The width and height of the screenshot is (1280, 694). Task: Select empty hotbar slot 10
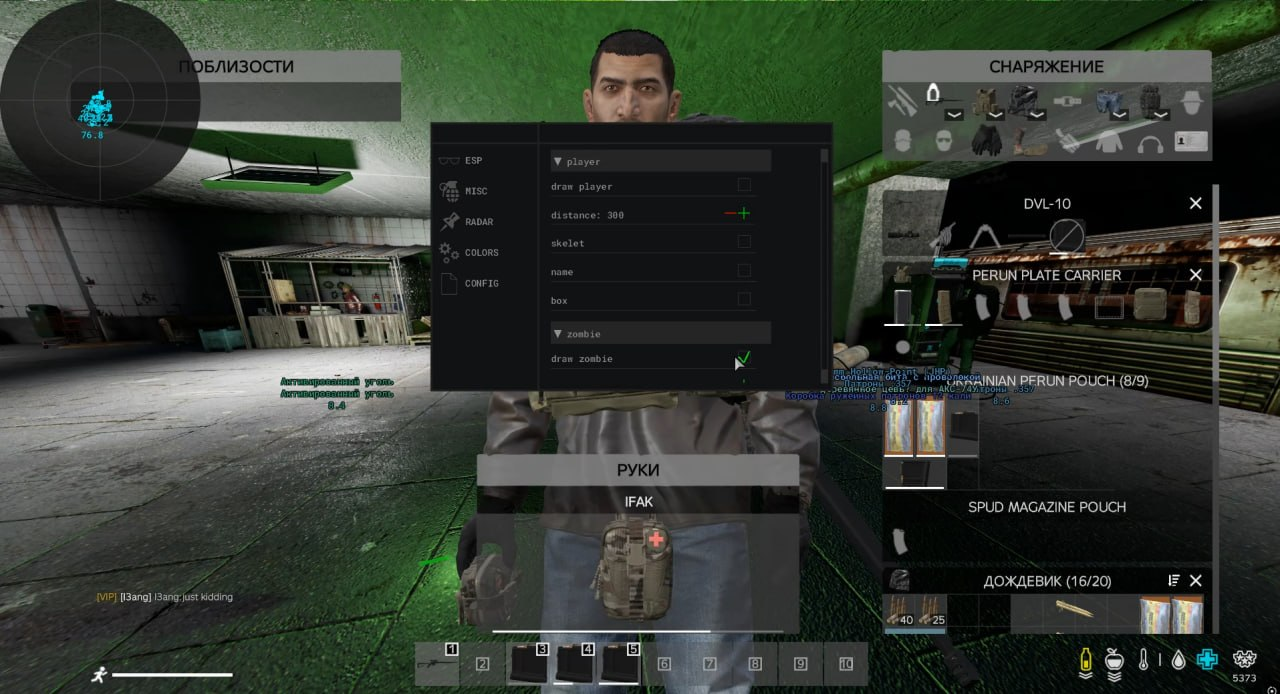click(846, 663)
